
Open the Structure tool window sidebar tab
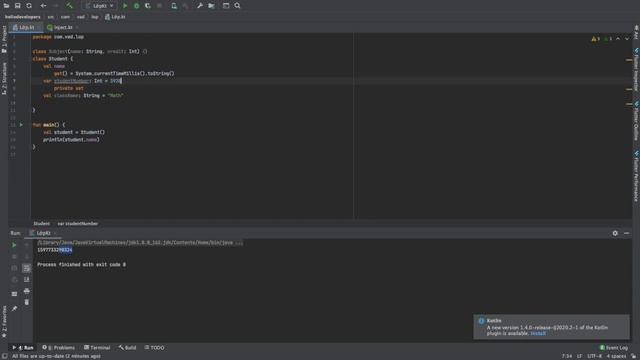pos(4,79)
